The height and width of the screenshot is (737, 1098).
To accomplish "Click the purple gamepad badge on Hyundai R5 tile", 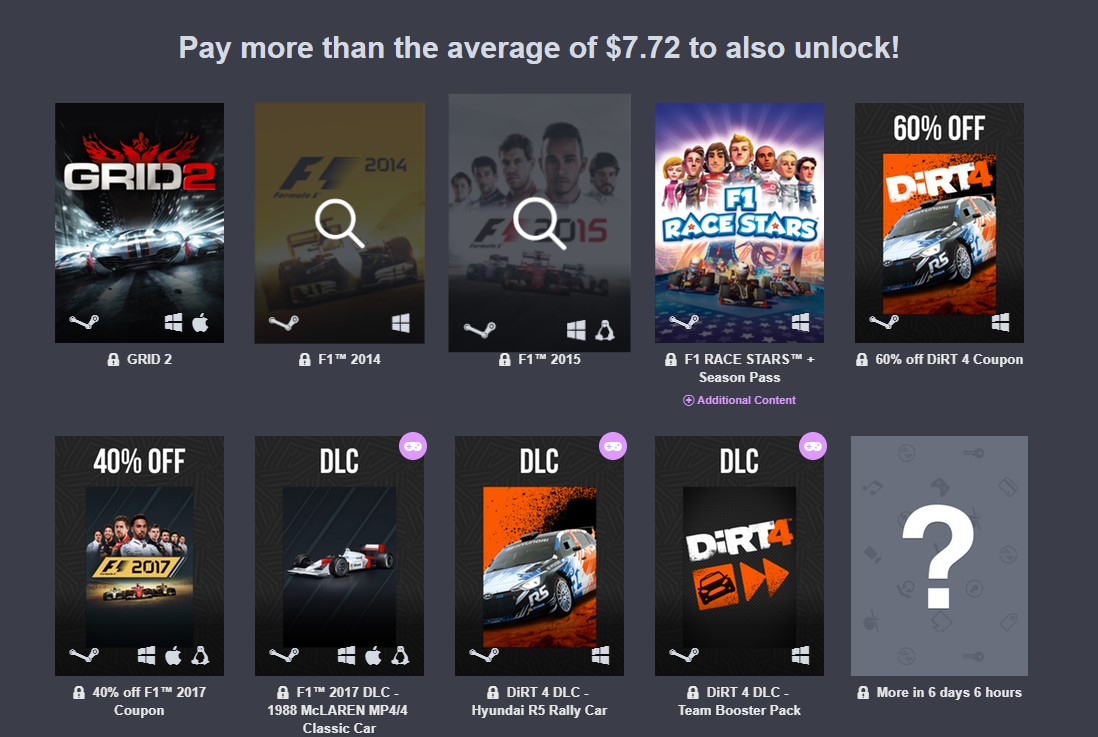I will 613,446.
